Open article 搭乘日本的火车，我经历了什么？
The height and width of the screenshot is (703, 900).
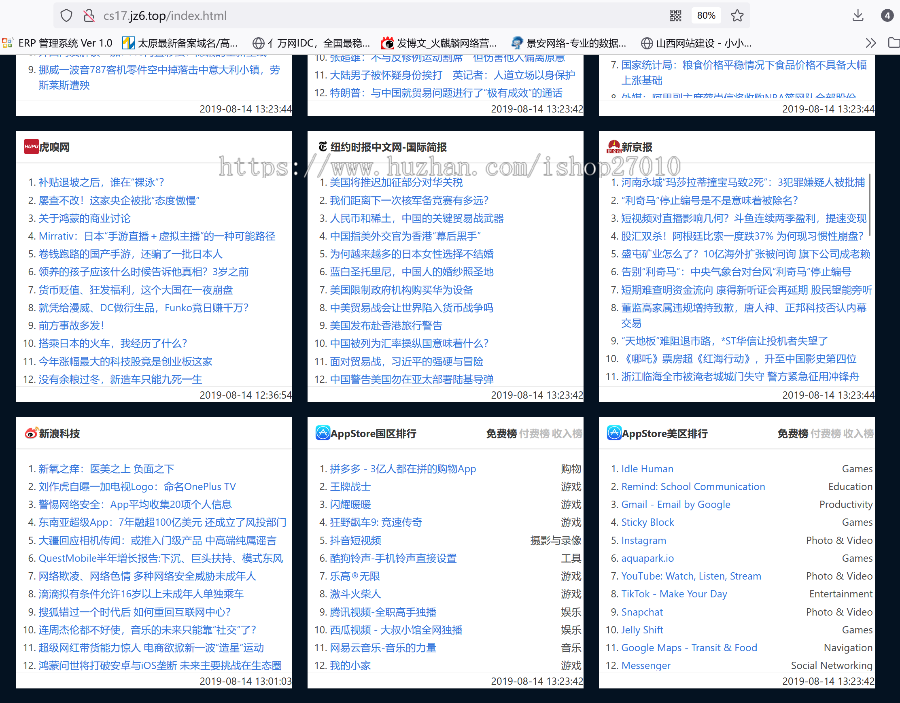tap(112, 343)
